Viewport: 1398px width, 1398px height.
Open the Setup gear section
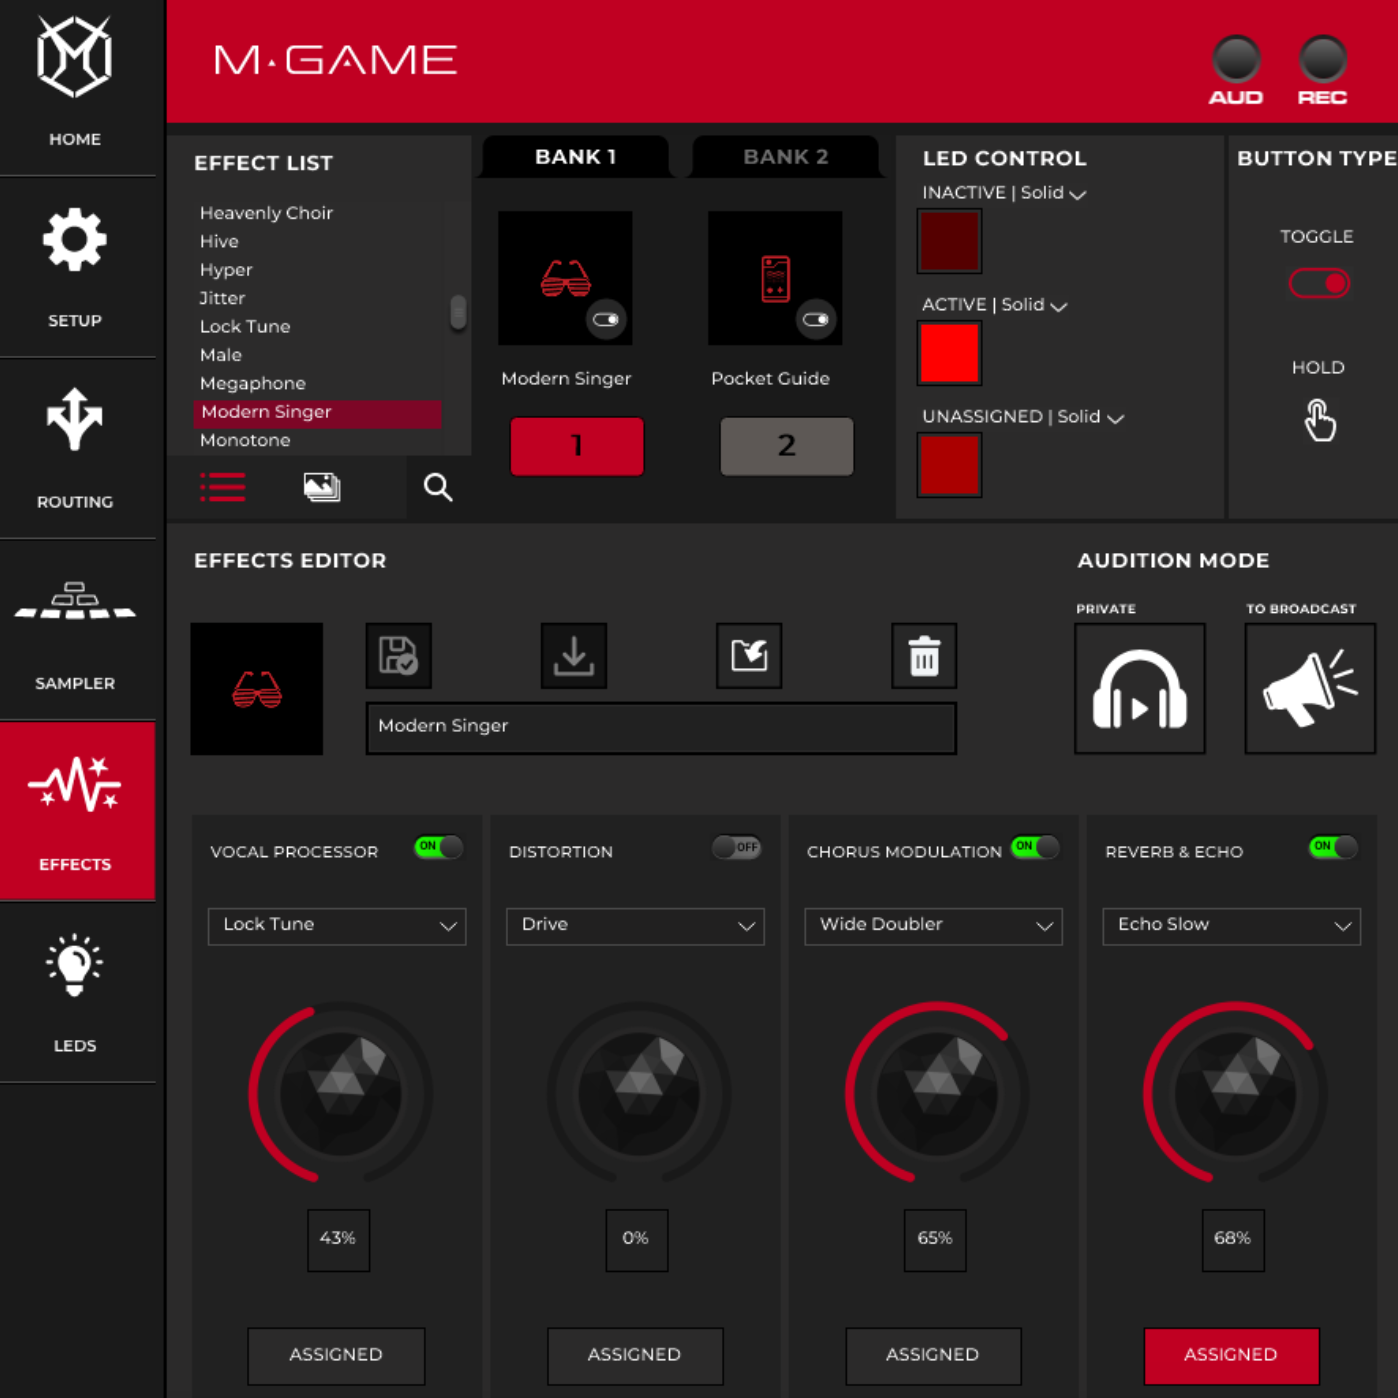click(x=75, y=267)
